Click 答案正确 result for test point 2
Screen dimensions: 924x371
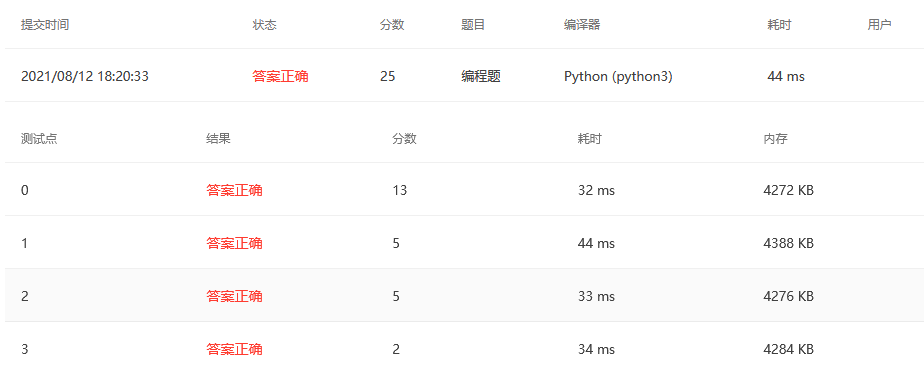click(235, 296)
